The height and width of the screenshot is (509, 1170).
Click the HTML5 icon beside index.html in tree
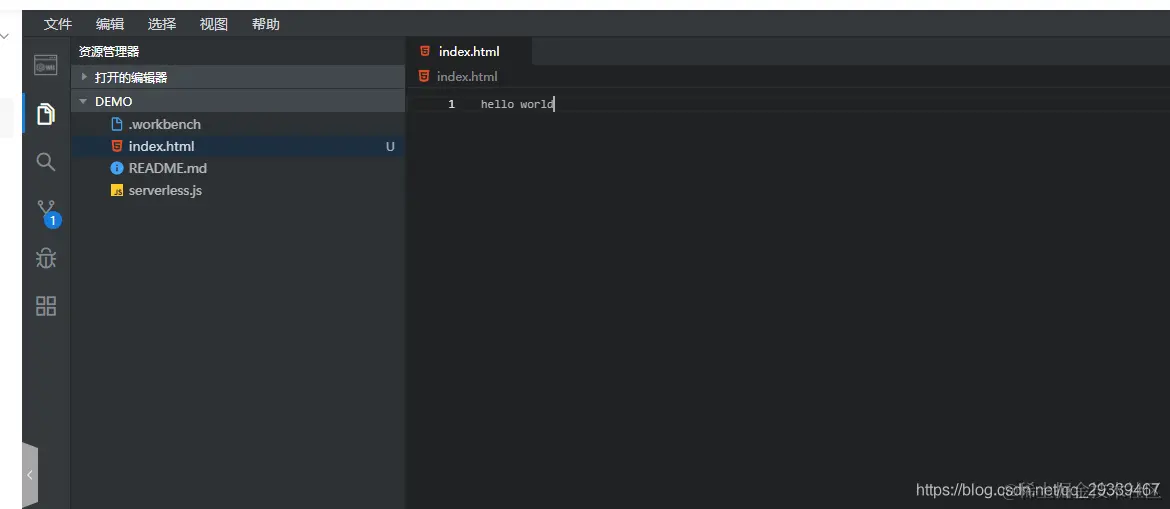(116, 146)
